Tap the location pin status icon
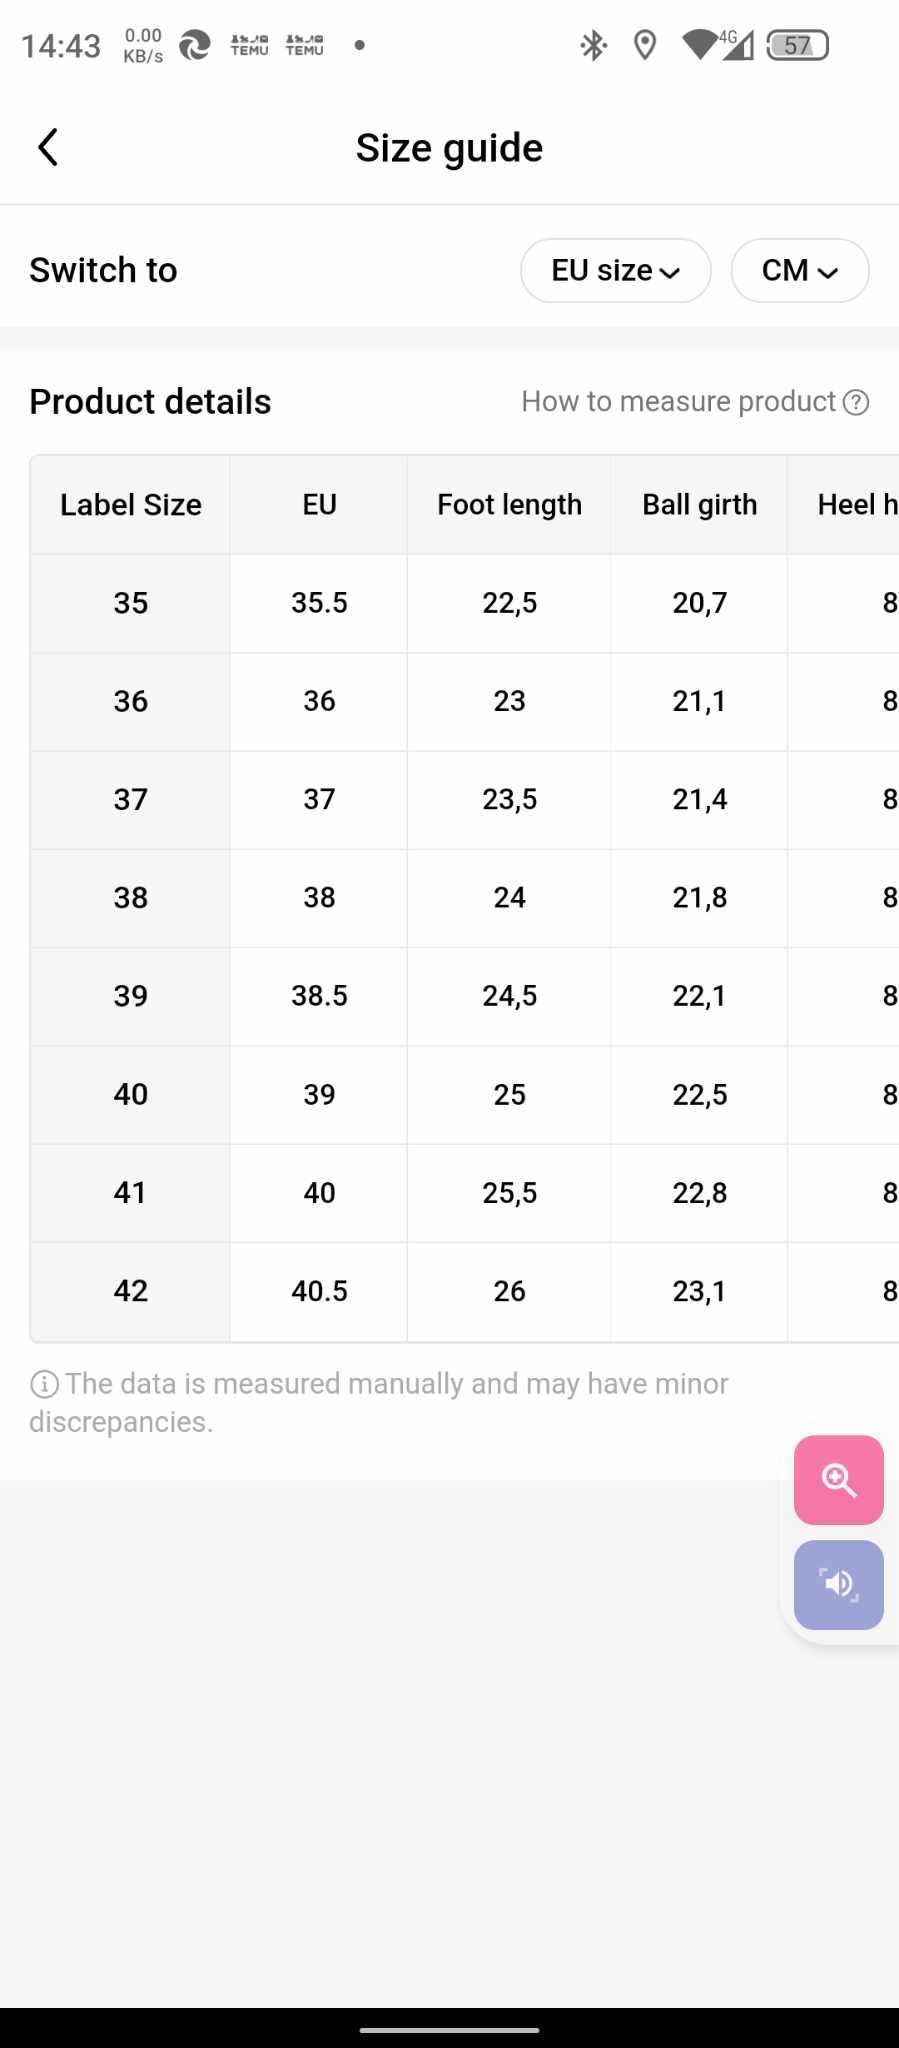This screenshot has width=899, height=2048. 646,45
